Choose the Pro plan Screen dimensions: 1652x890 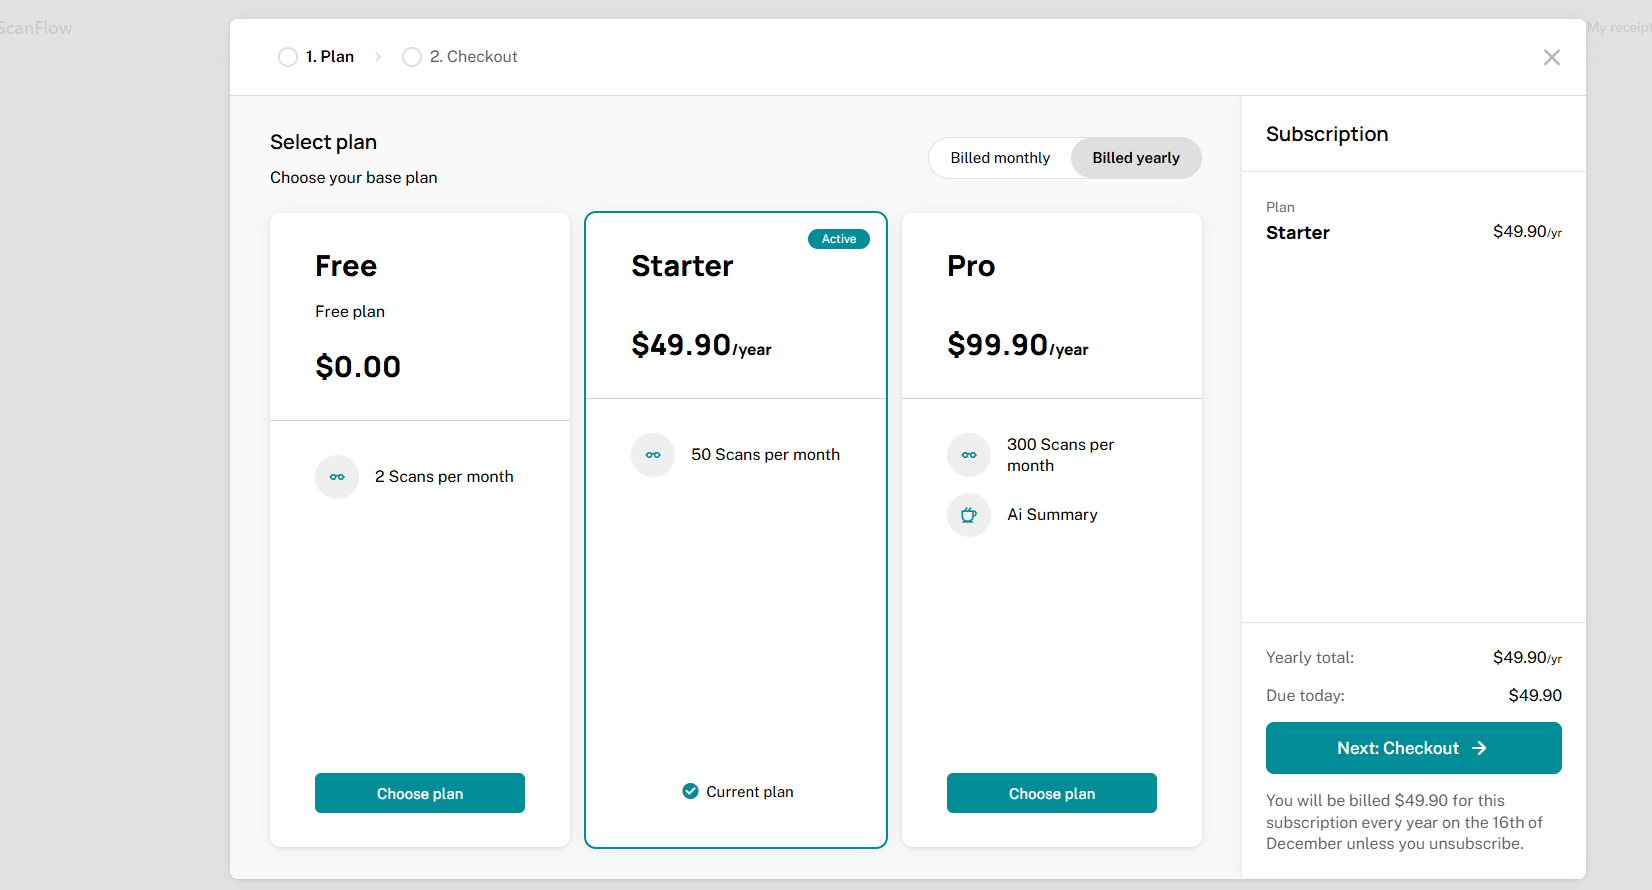click(1051, 793)
